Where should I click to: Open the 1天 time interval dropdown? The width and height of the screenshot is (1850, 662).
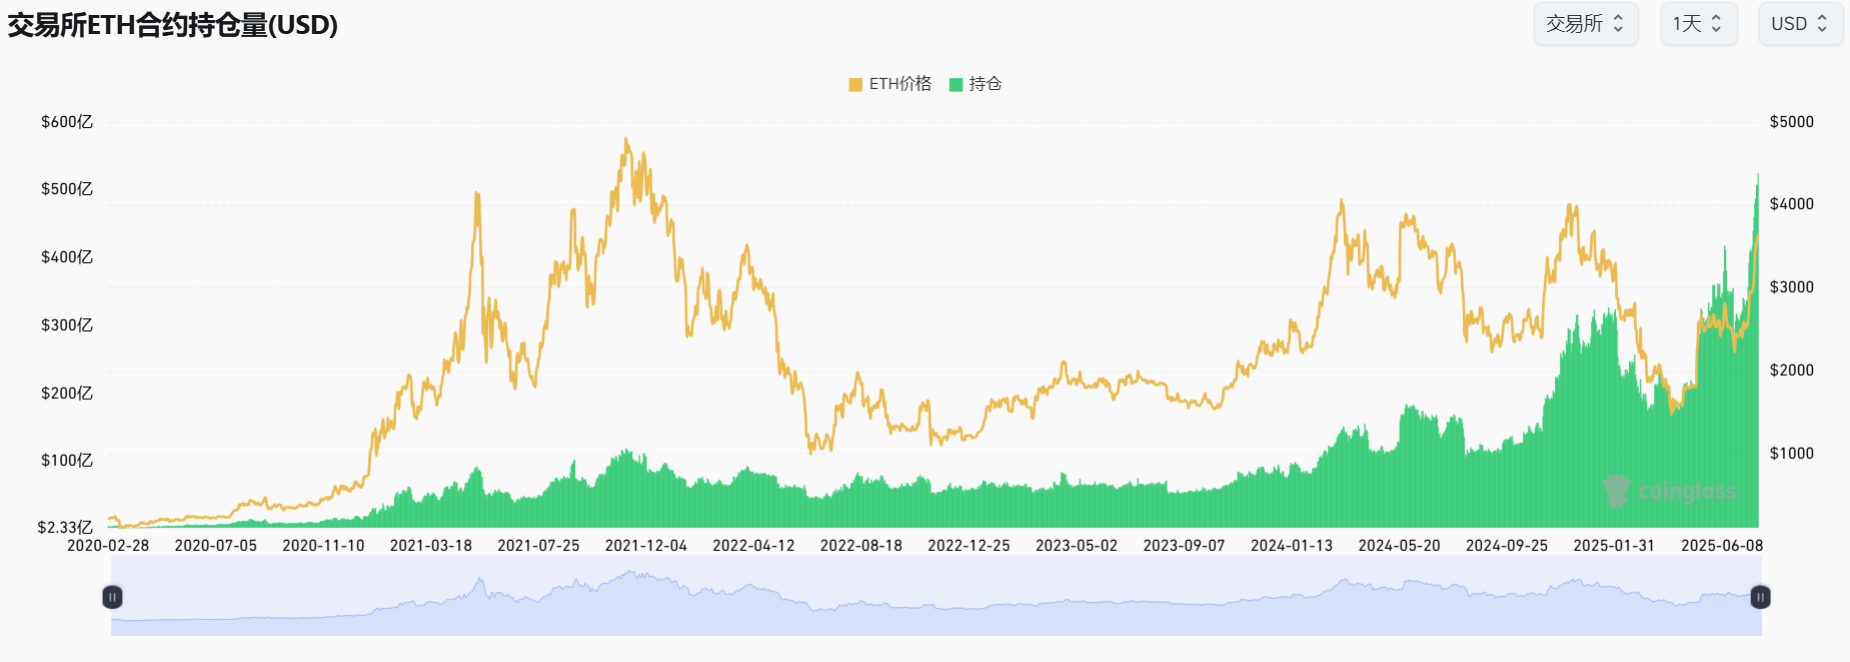tap(1699, 23)
